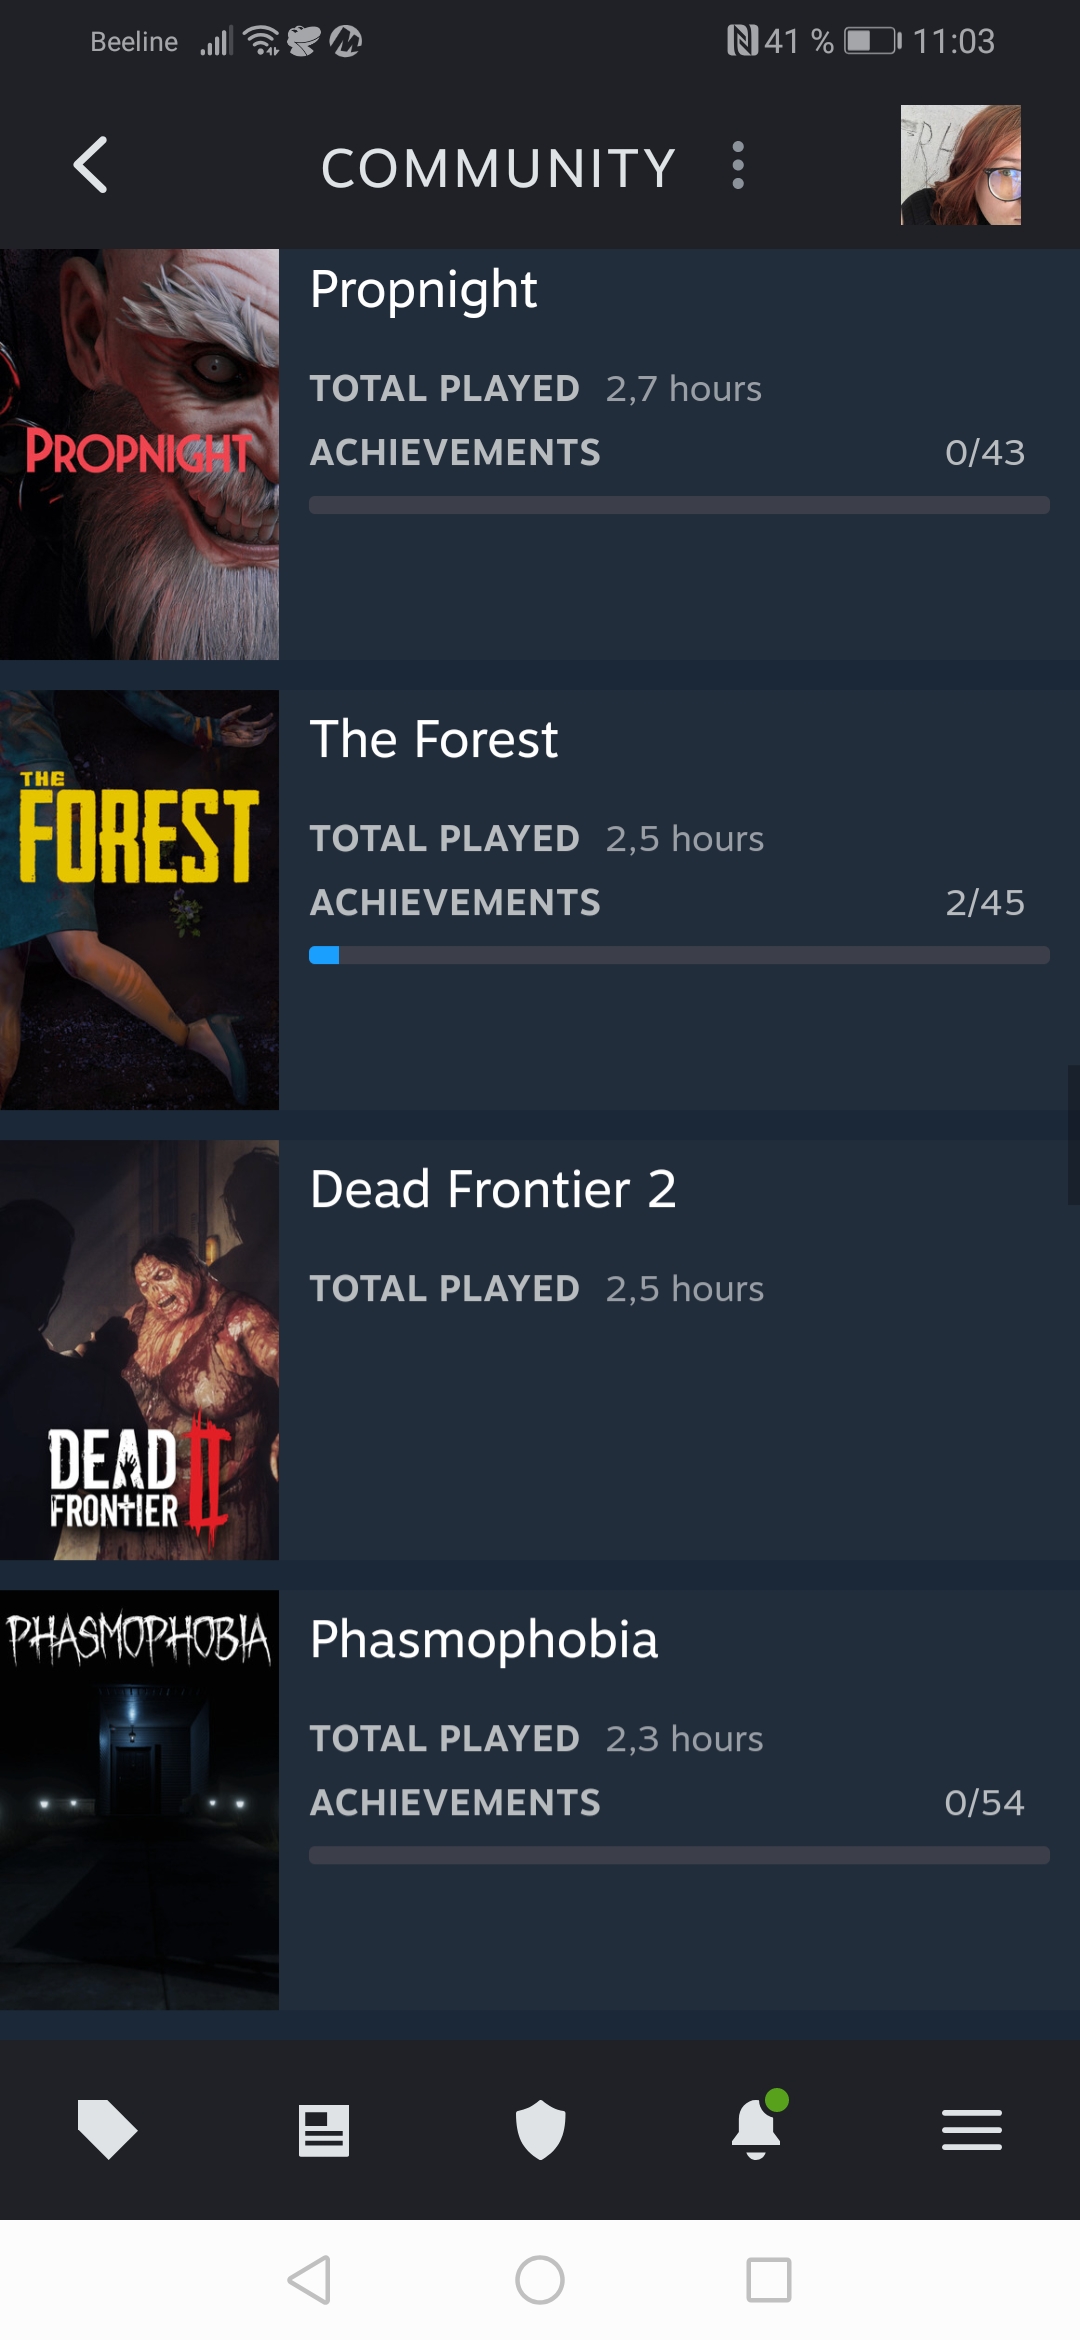This screenshot has width=1080, height=2340.
Task: Open the News feed icon tab
Action: 324,2129
